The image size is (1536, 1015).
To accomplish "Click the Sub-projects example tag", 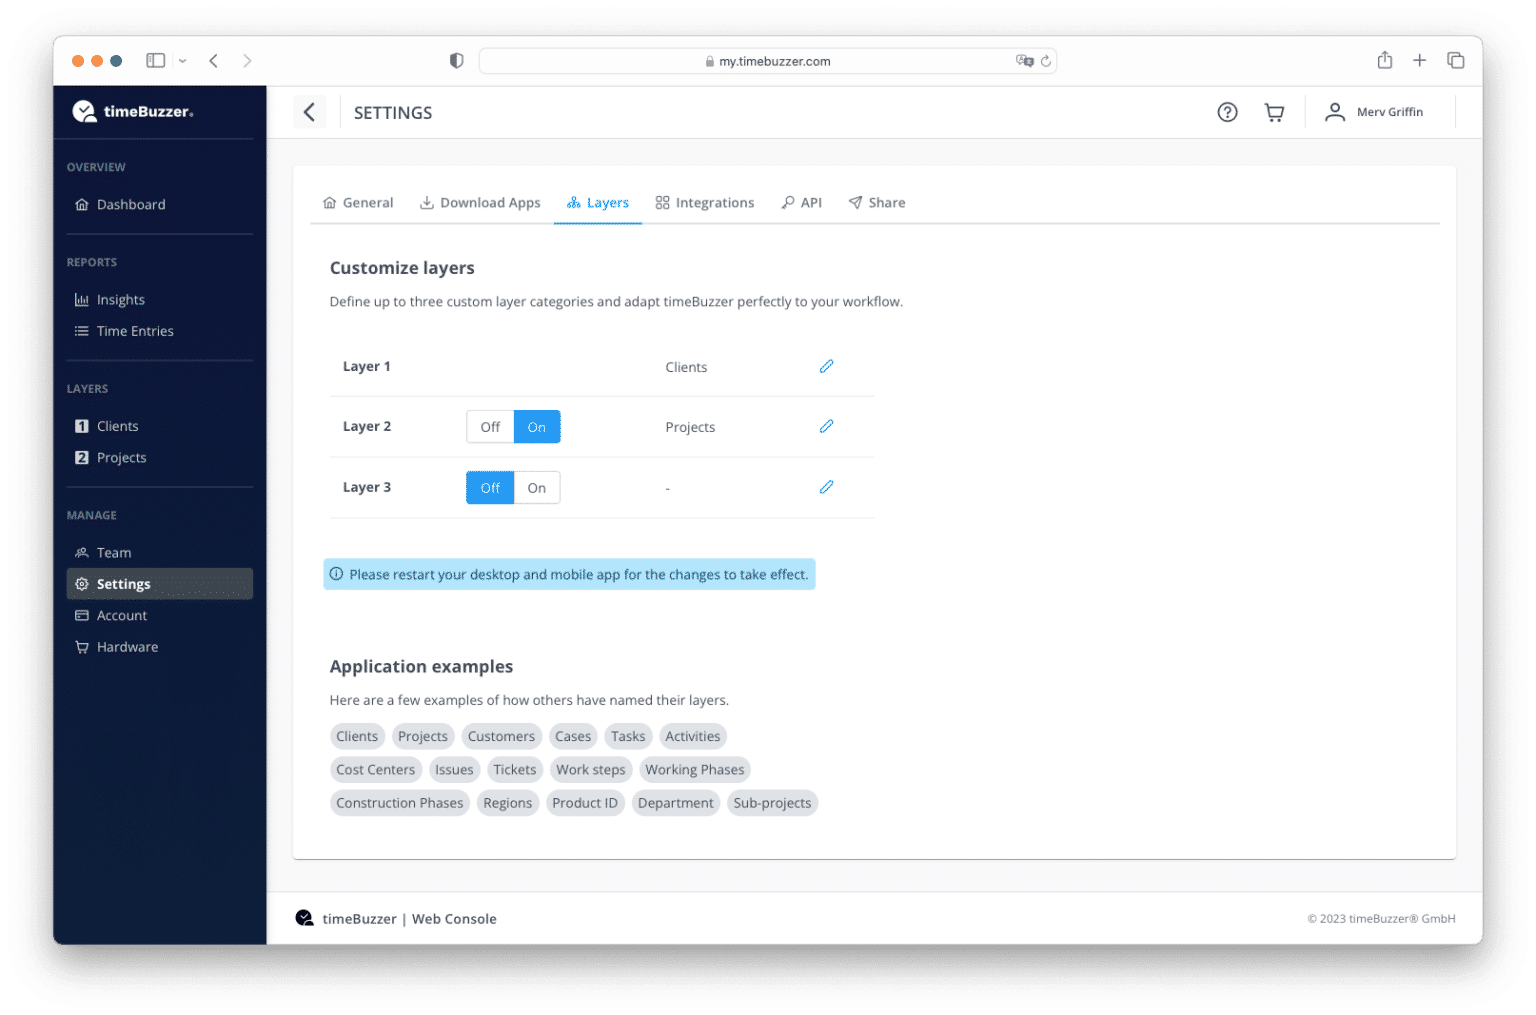I will pos(772,803).
